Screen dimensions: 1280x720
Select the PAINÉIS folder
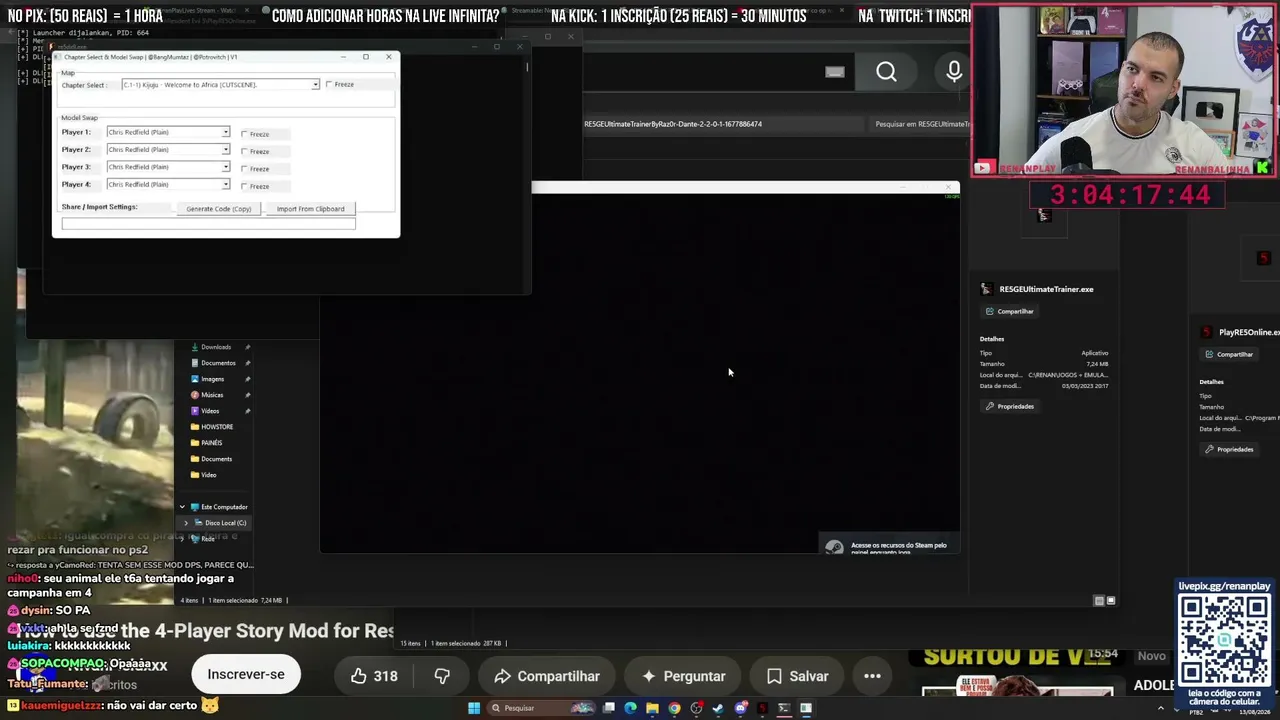pos(211,443)
